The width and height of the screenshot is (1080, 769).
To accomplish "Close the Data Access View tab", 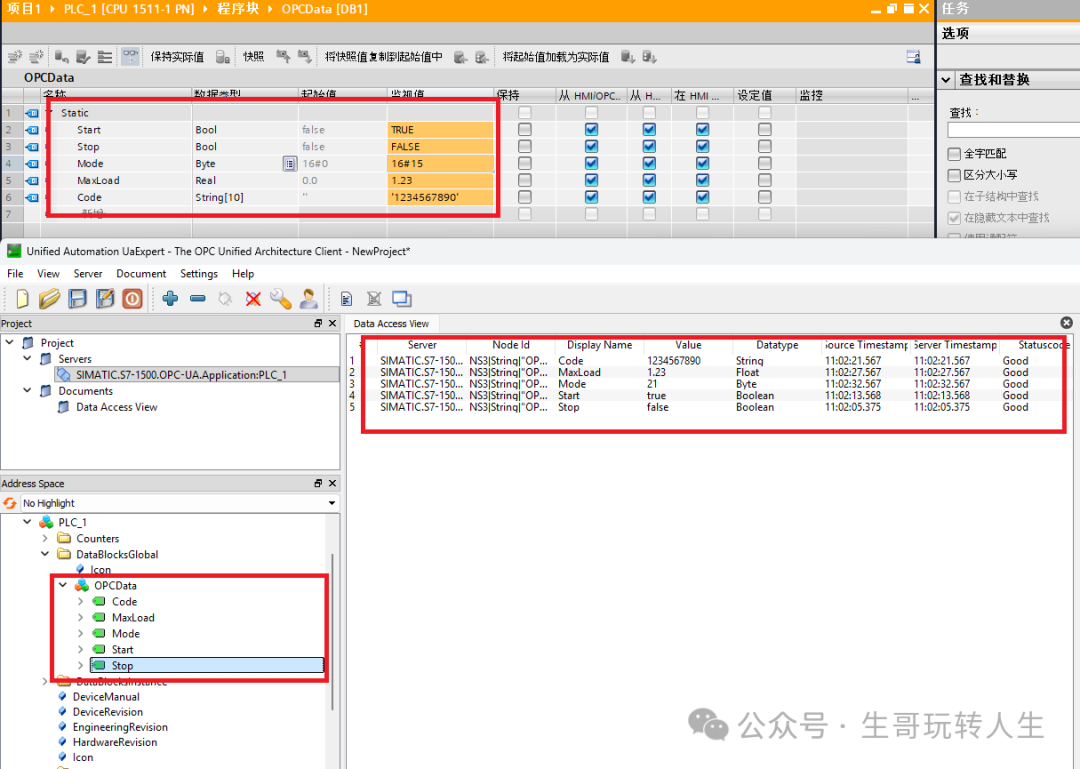I will coord(1066,322).
